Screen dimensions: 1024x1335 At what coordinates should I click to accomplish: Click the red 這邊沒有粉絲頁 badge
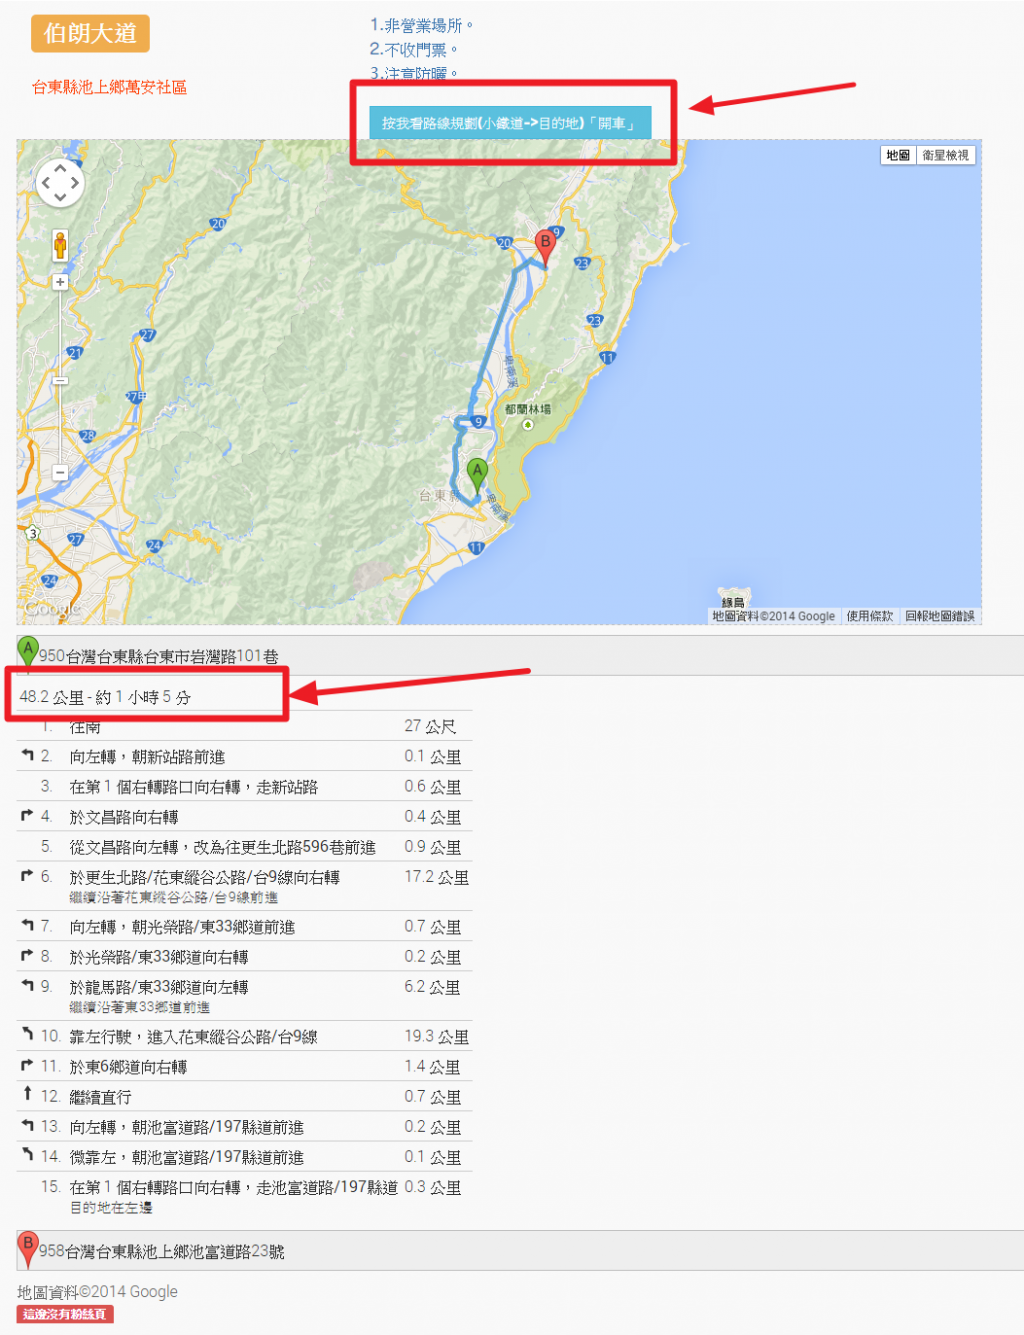pos(65,1314)
